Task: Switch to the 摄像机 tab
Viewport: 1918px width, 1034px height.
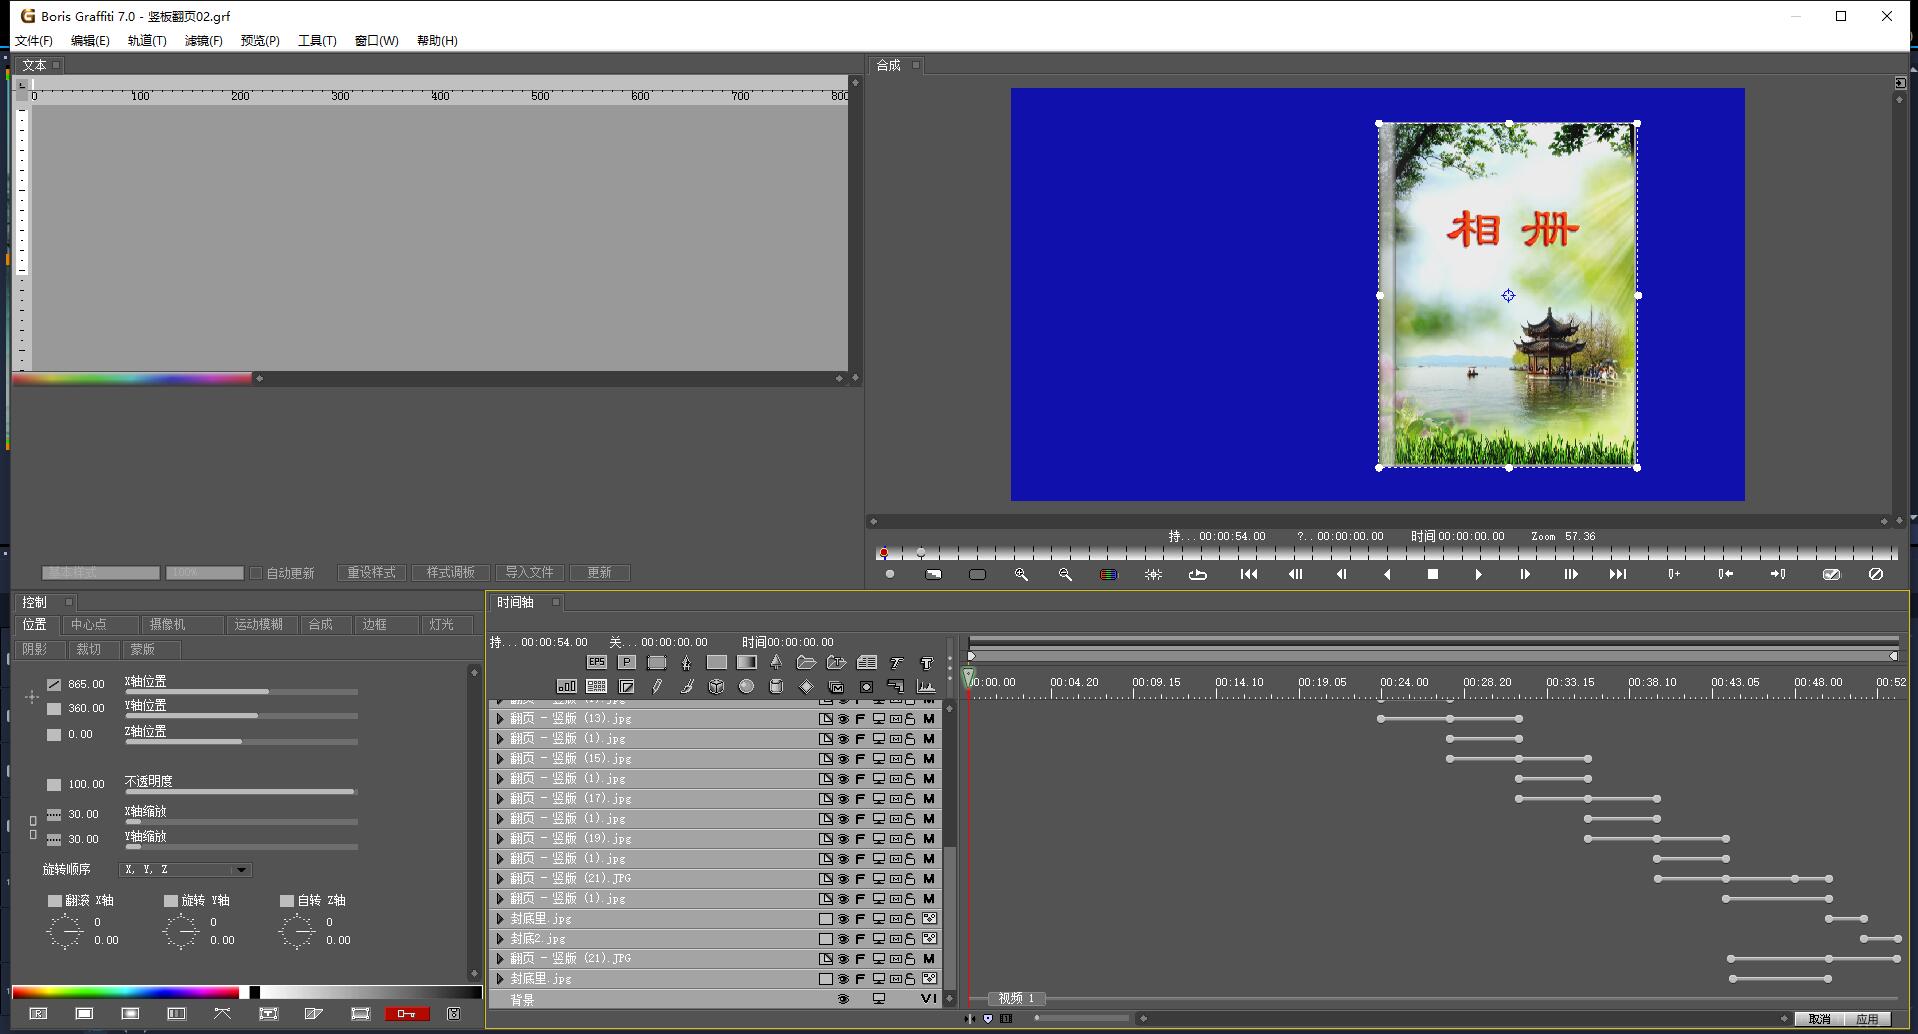Action: (168, 624)
